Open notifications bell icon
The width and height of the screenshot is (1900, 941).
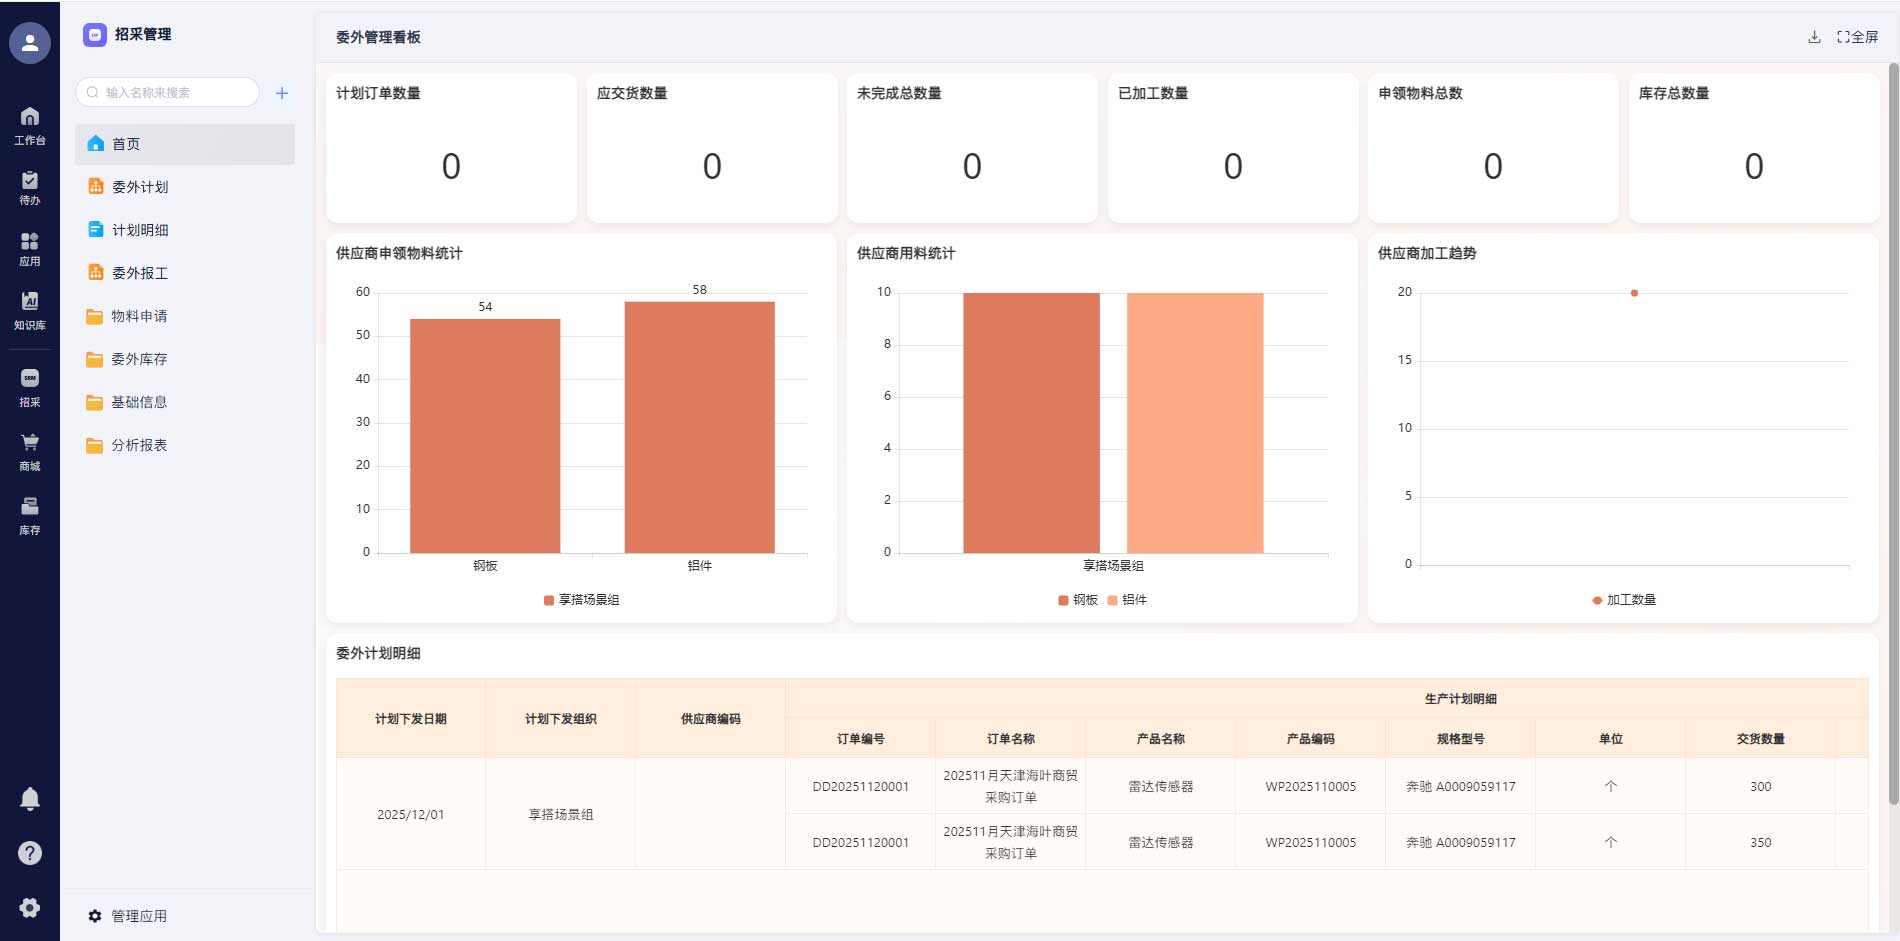[x=30, y=798]
